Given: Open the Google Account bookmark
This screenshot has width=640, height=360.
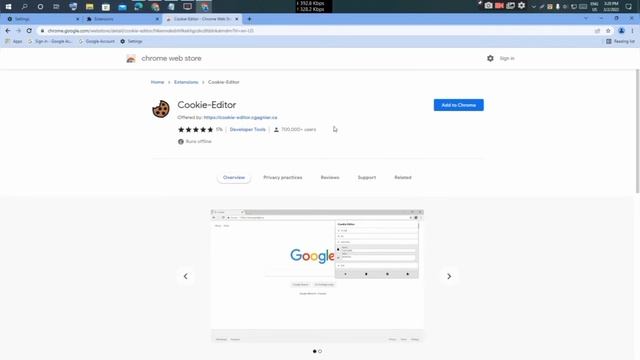Looking at the screenshot, I should pos(96,41).
